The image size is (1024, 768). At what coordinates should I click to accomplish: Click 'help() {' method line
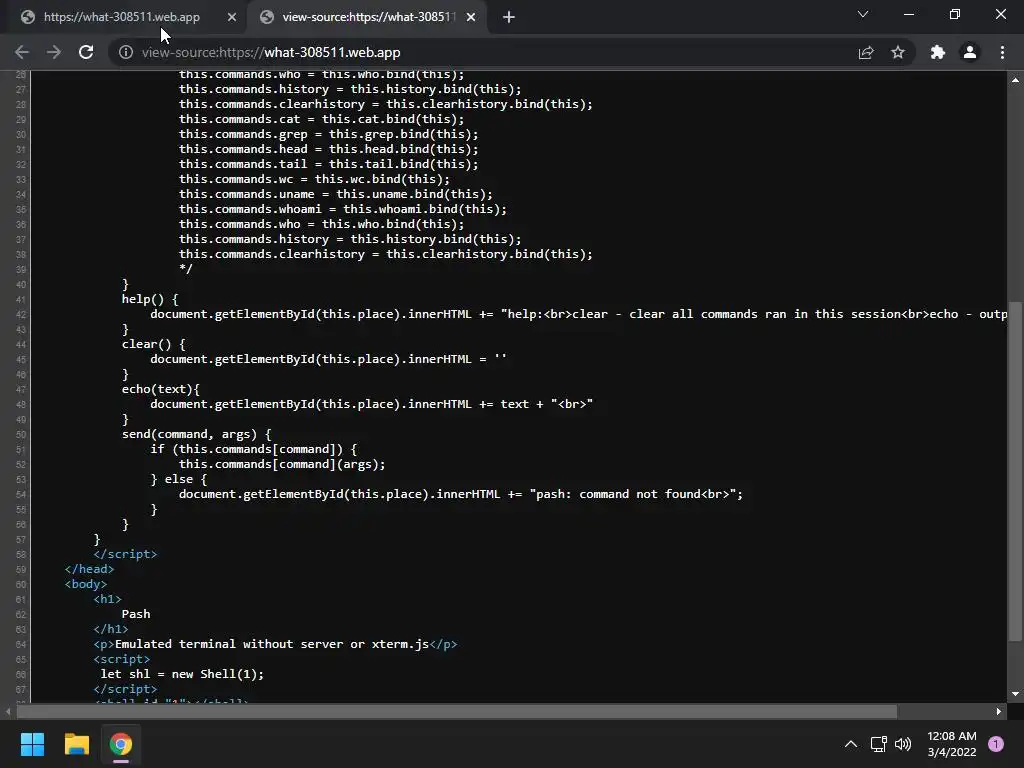click(x=150, y=299)
